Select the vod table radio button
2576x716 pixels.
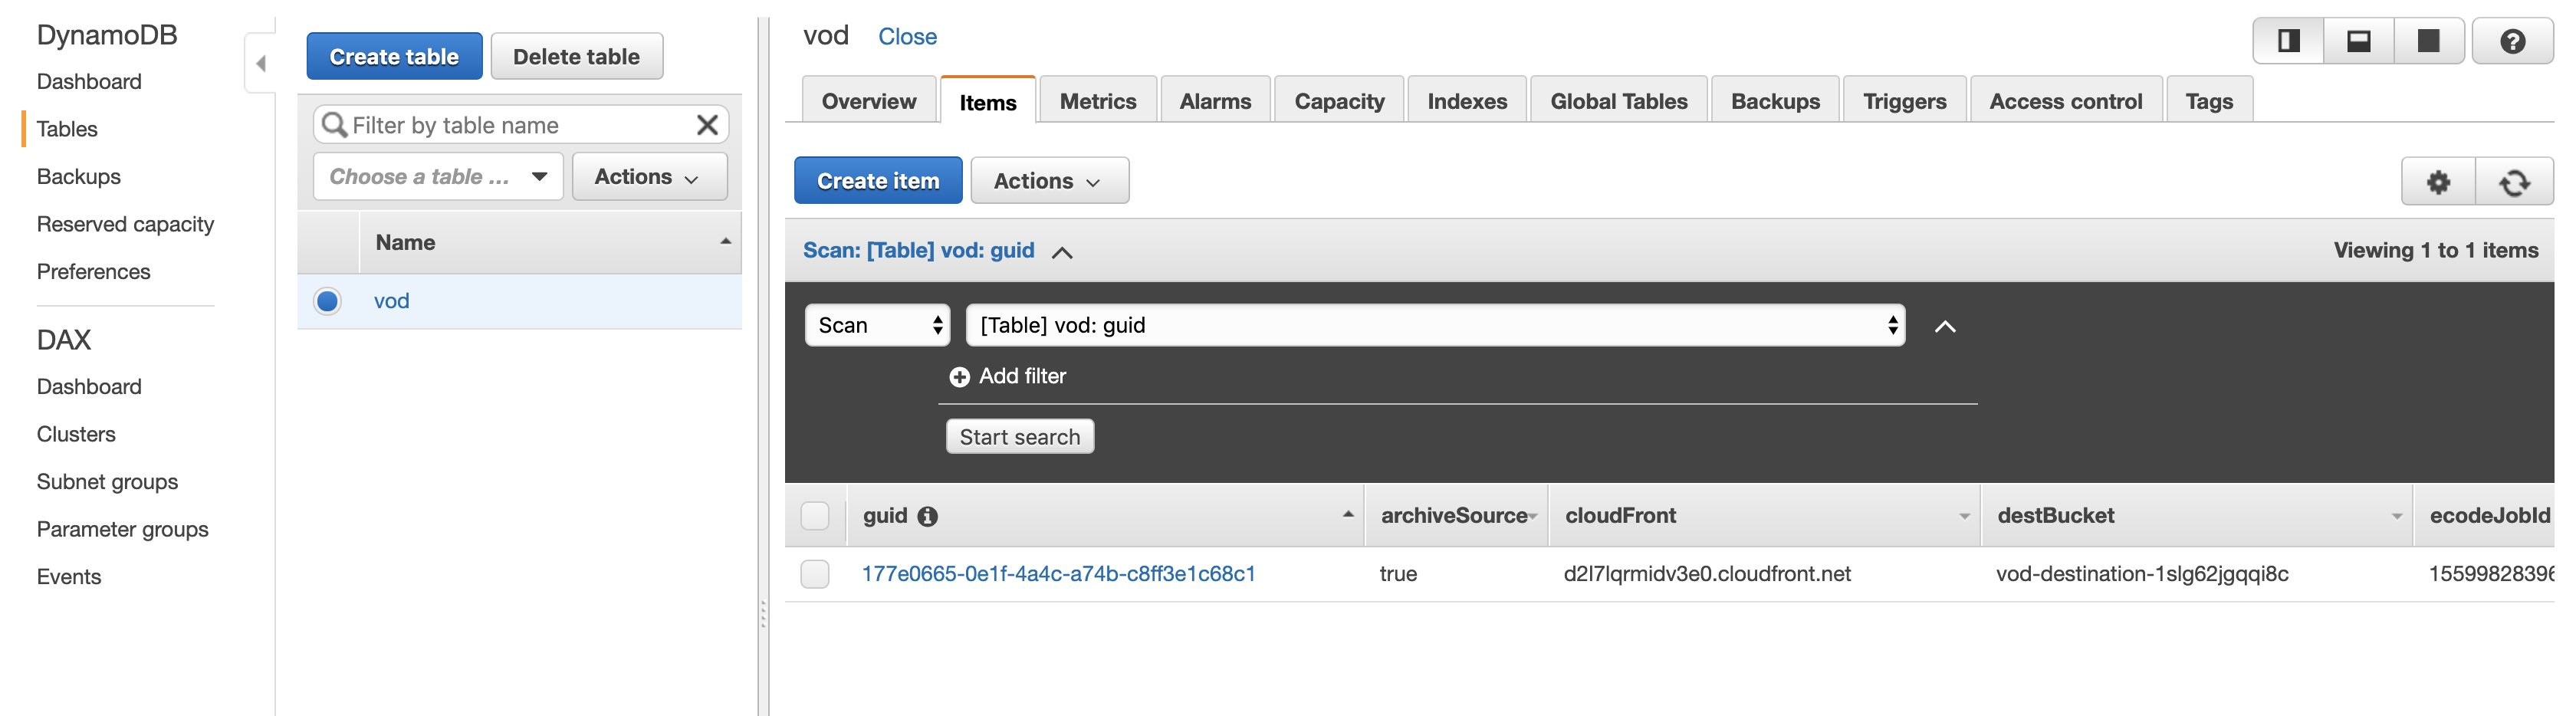(x=327, y=301)
